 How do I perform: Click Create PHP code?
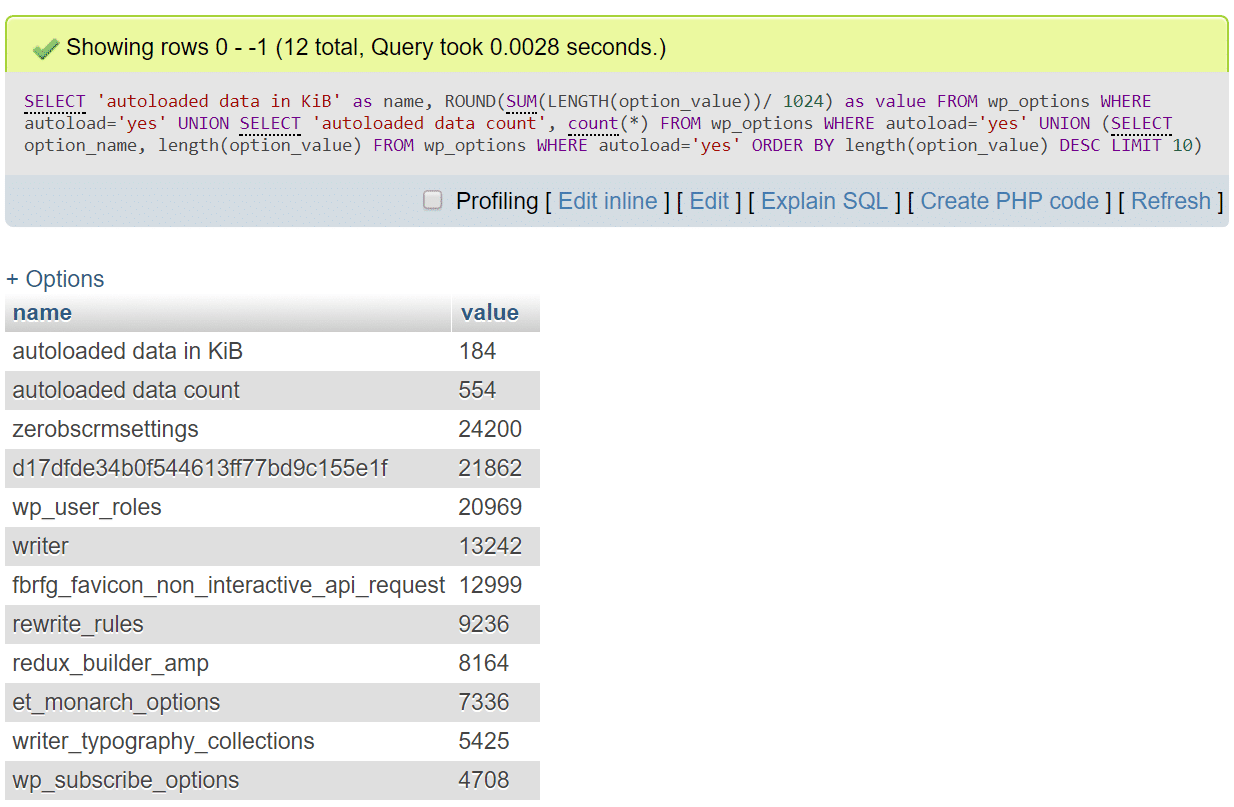click(1010, 201)
